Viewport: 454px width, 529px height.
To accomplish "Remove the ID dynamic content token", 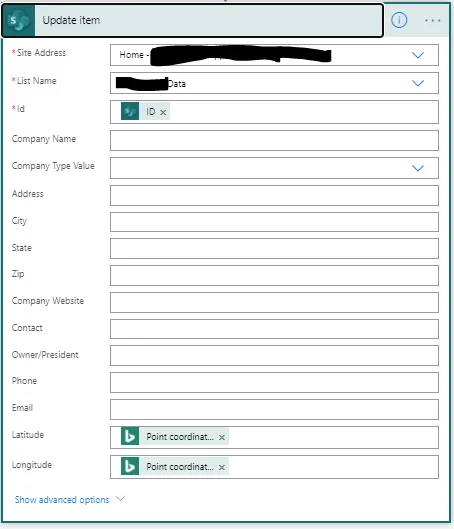I will tap(163, 112).
